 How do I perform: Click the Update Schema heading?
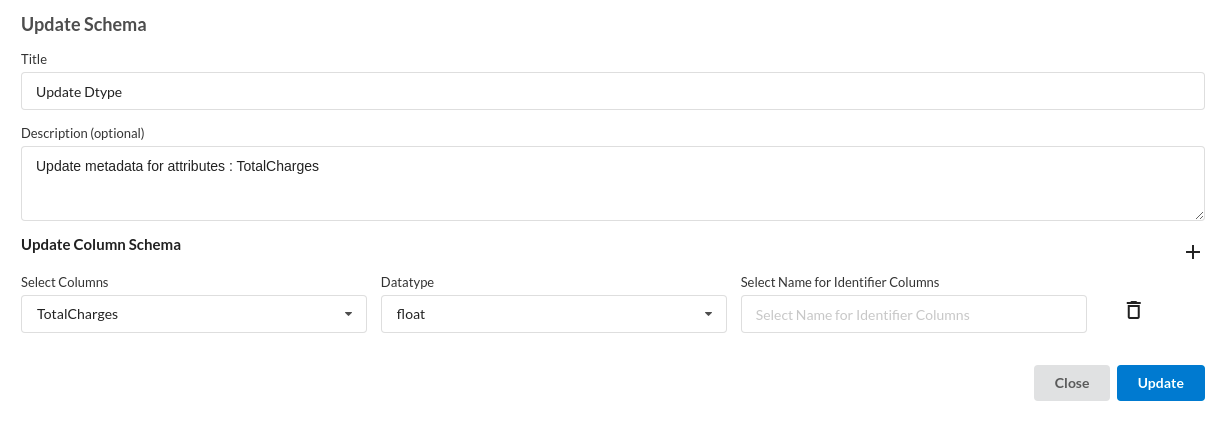[84, 25]
